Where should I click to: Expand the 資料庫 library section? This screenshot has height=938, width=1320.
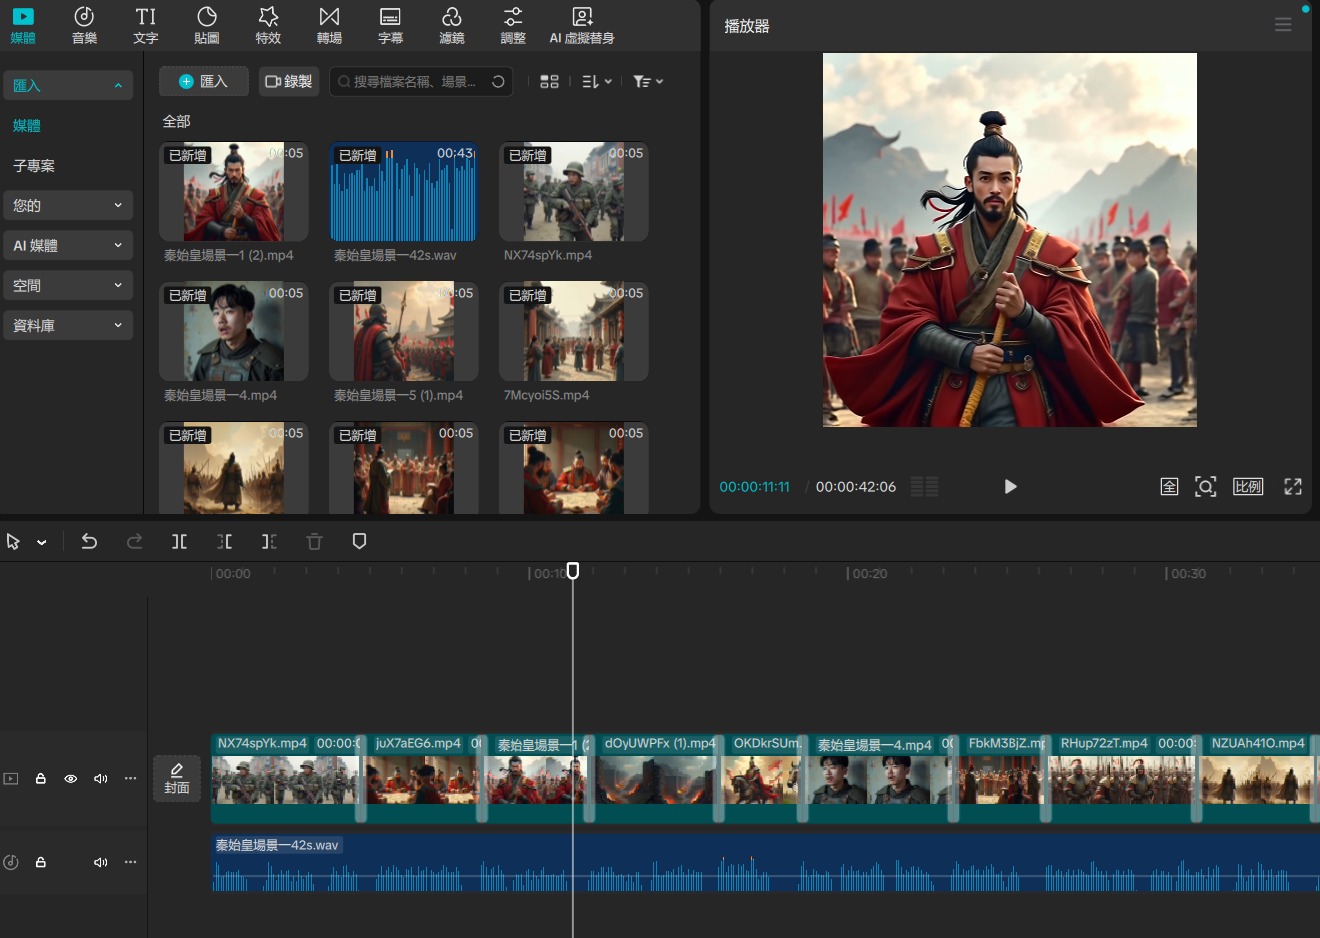(x=68, y=326)
